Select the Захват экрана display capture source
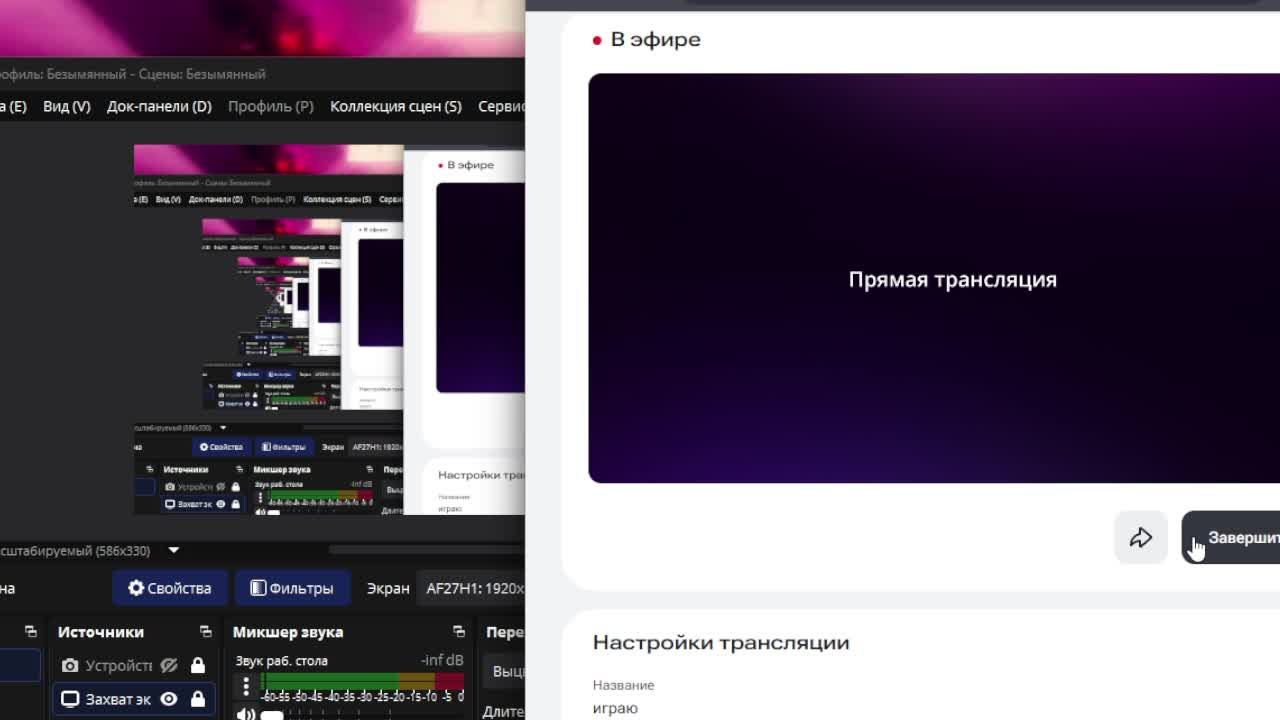The height and width of the screenshot is (720, 1280). tap(134, 699)
